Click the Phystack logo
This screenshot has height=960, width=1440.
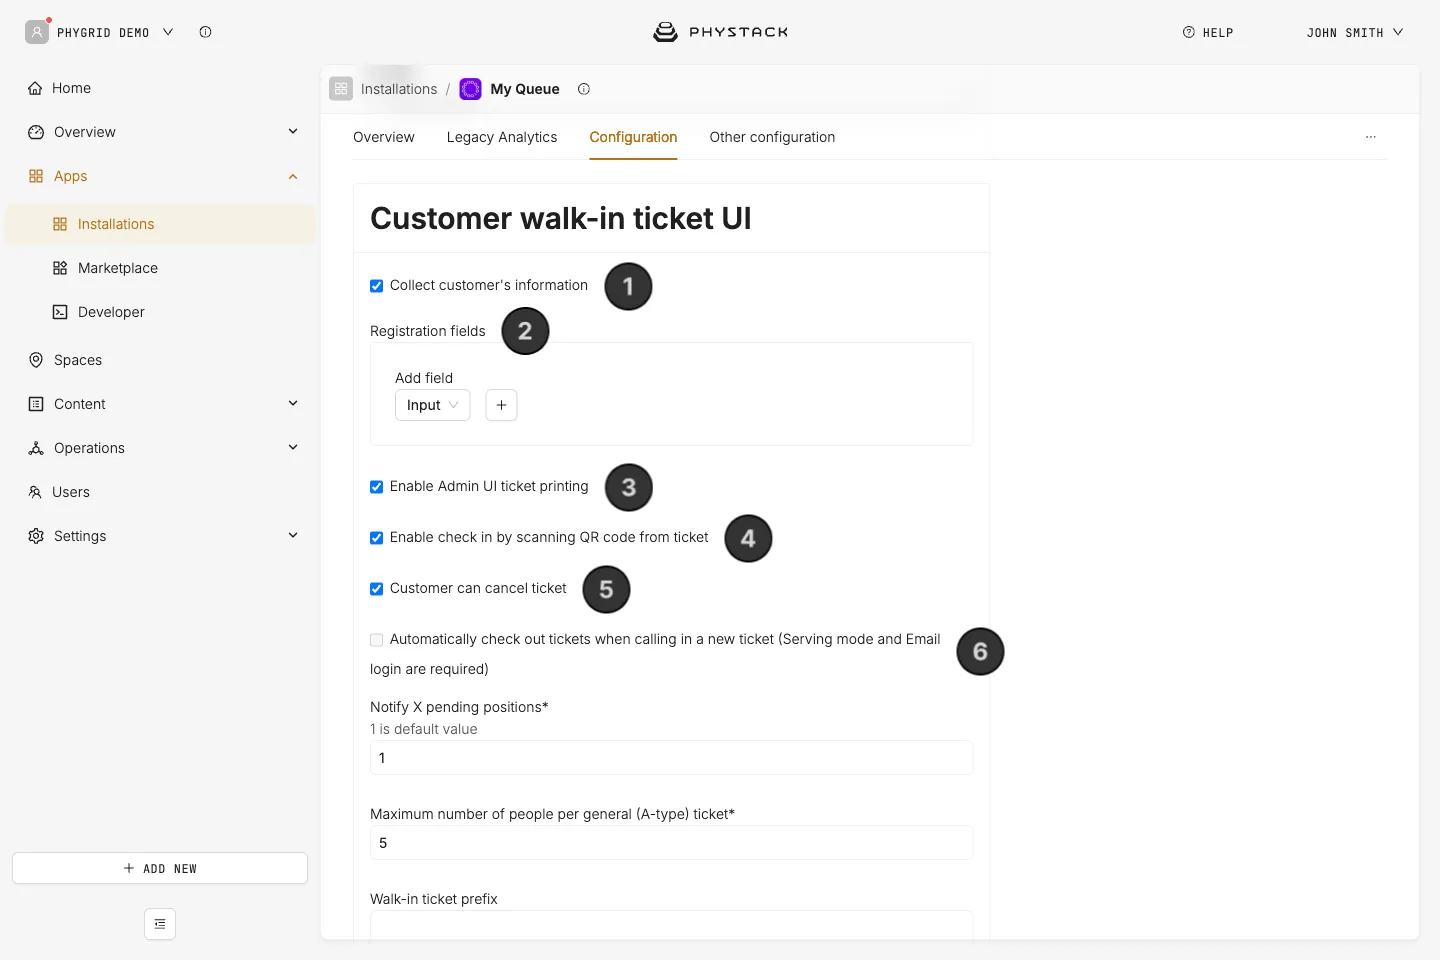(x=720, y=32)
